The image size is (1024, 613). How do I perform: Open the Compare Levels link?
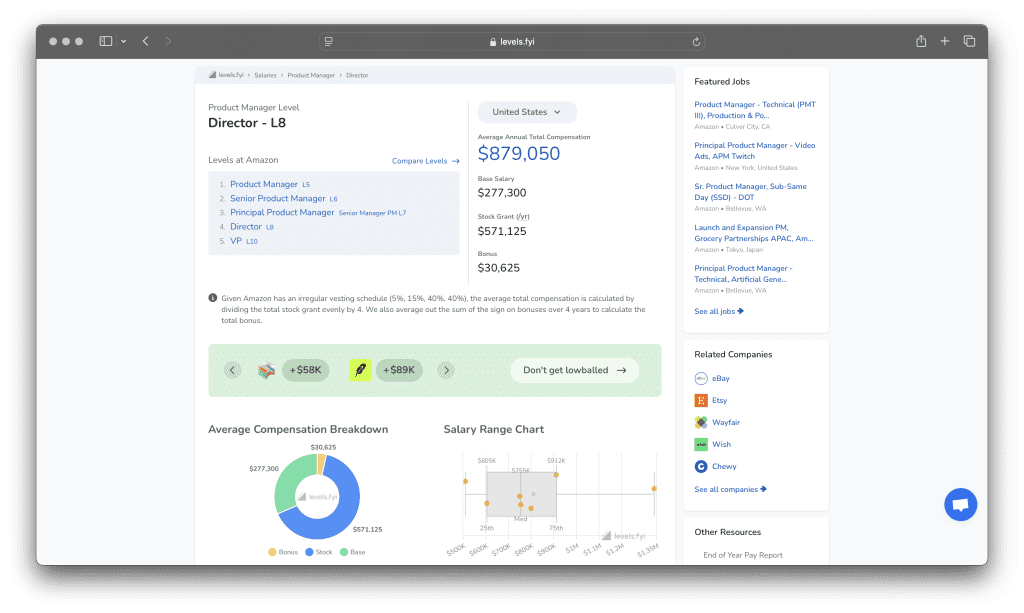pyautogui.click(x=425, y=161)
